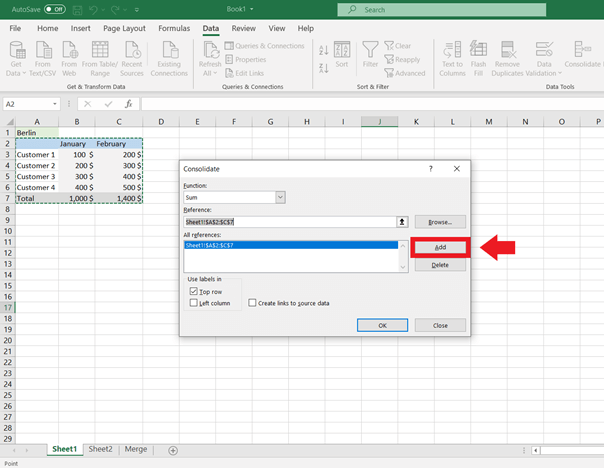Screen dimensions: 604x468
Task: Click the Reference input field
Action: click(288, 221)
